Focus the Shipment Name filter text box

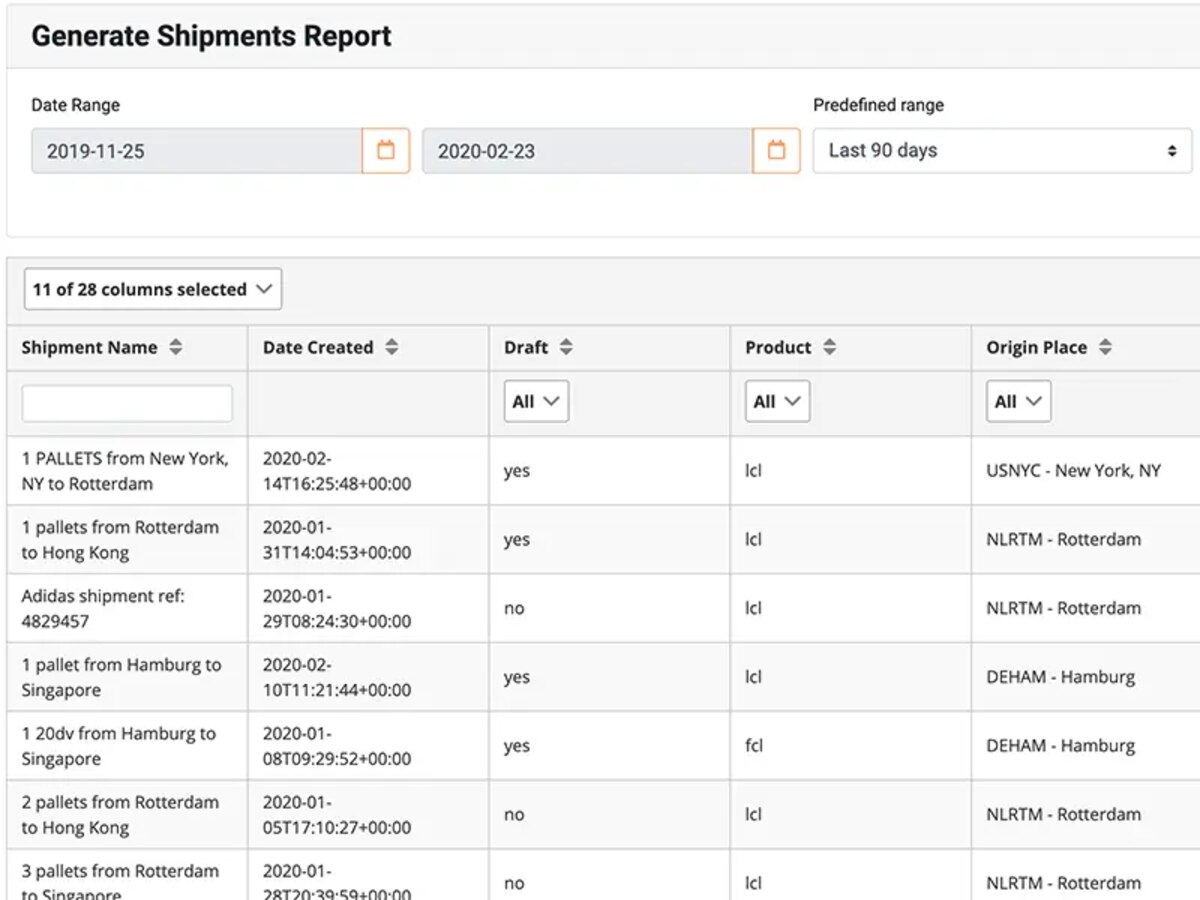point(127,403)
